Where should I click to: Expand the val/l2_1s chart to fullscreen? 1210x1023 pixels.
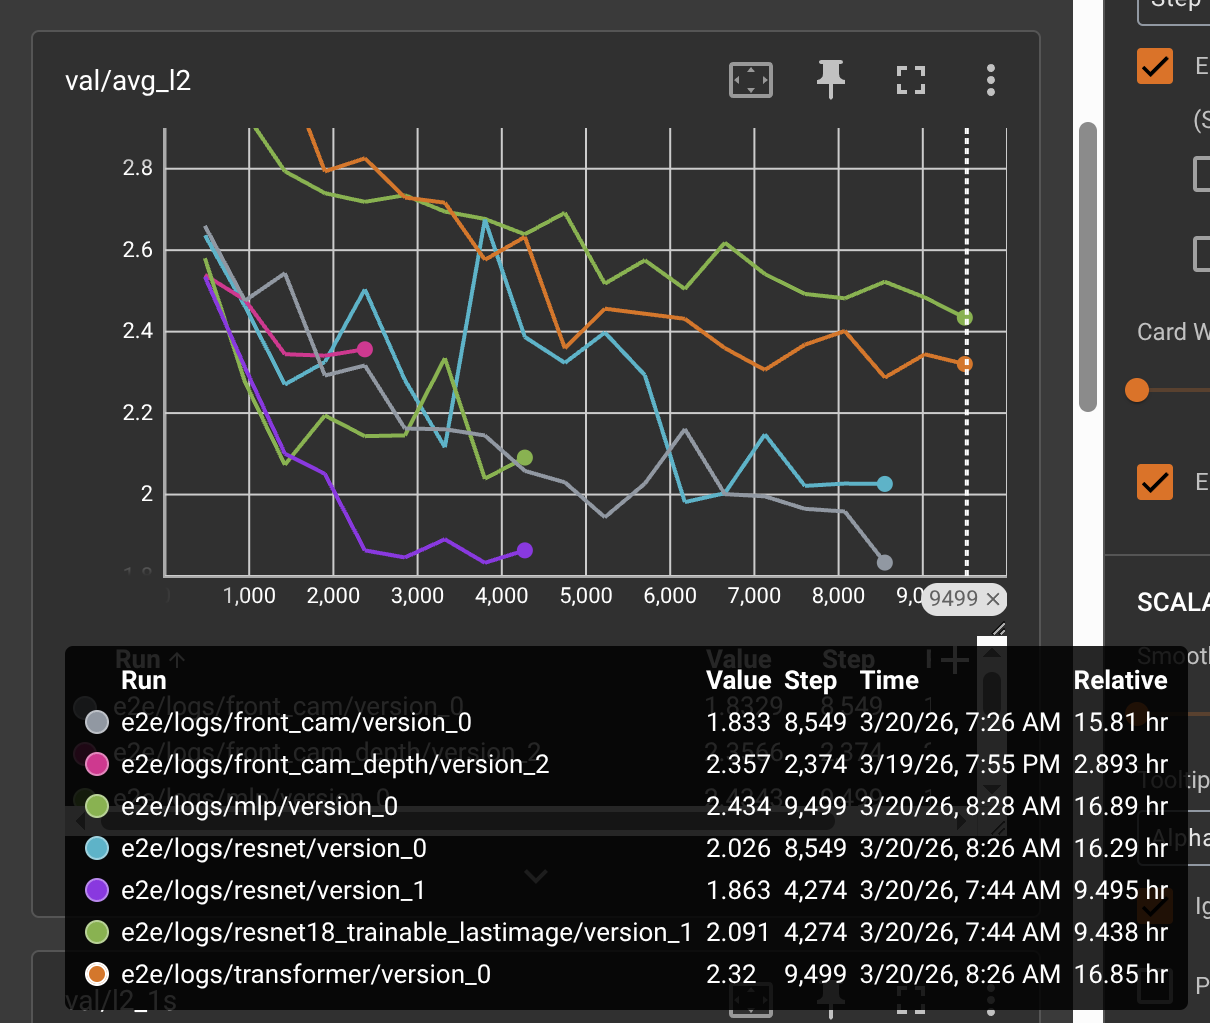[910, 1000]
